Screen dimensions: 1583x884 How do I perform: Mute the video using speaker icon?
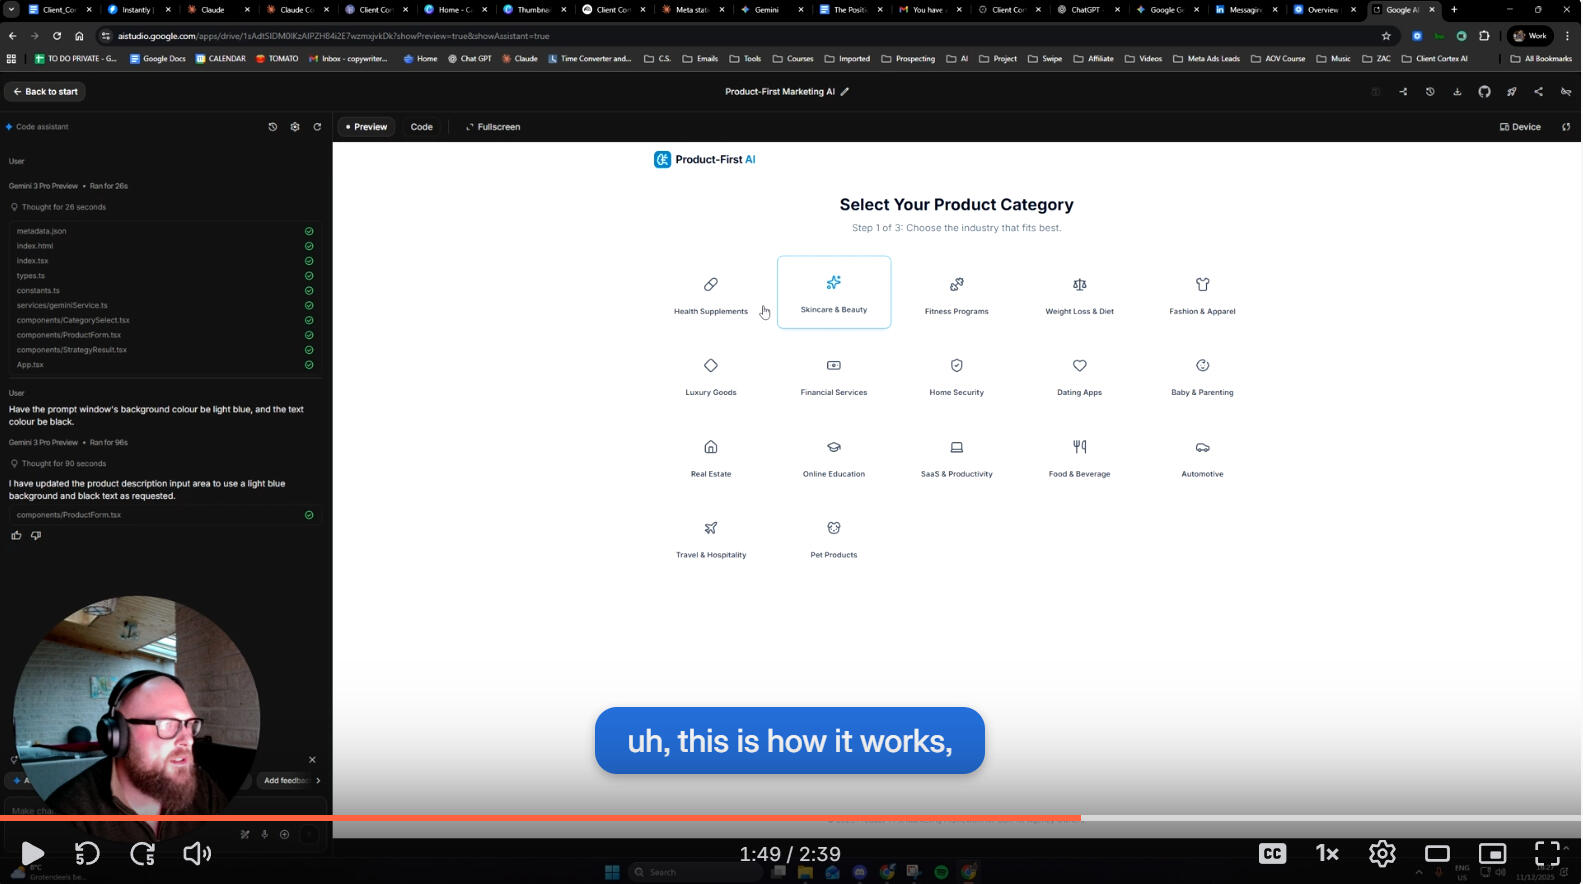[197, 853]
